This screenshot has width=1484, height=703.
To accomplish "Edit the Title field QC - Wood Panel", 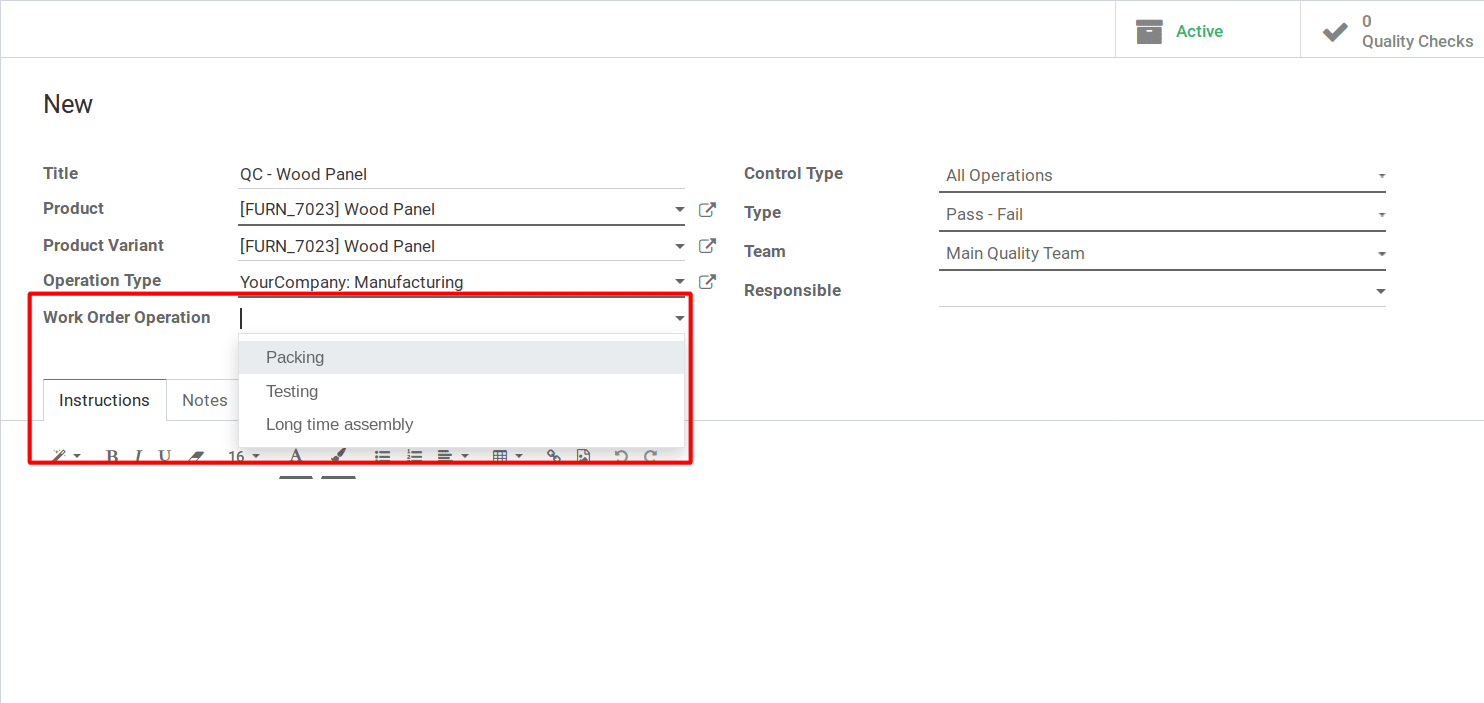I will tap(461, 174).
